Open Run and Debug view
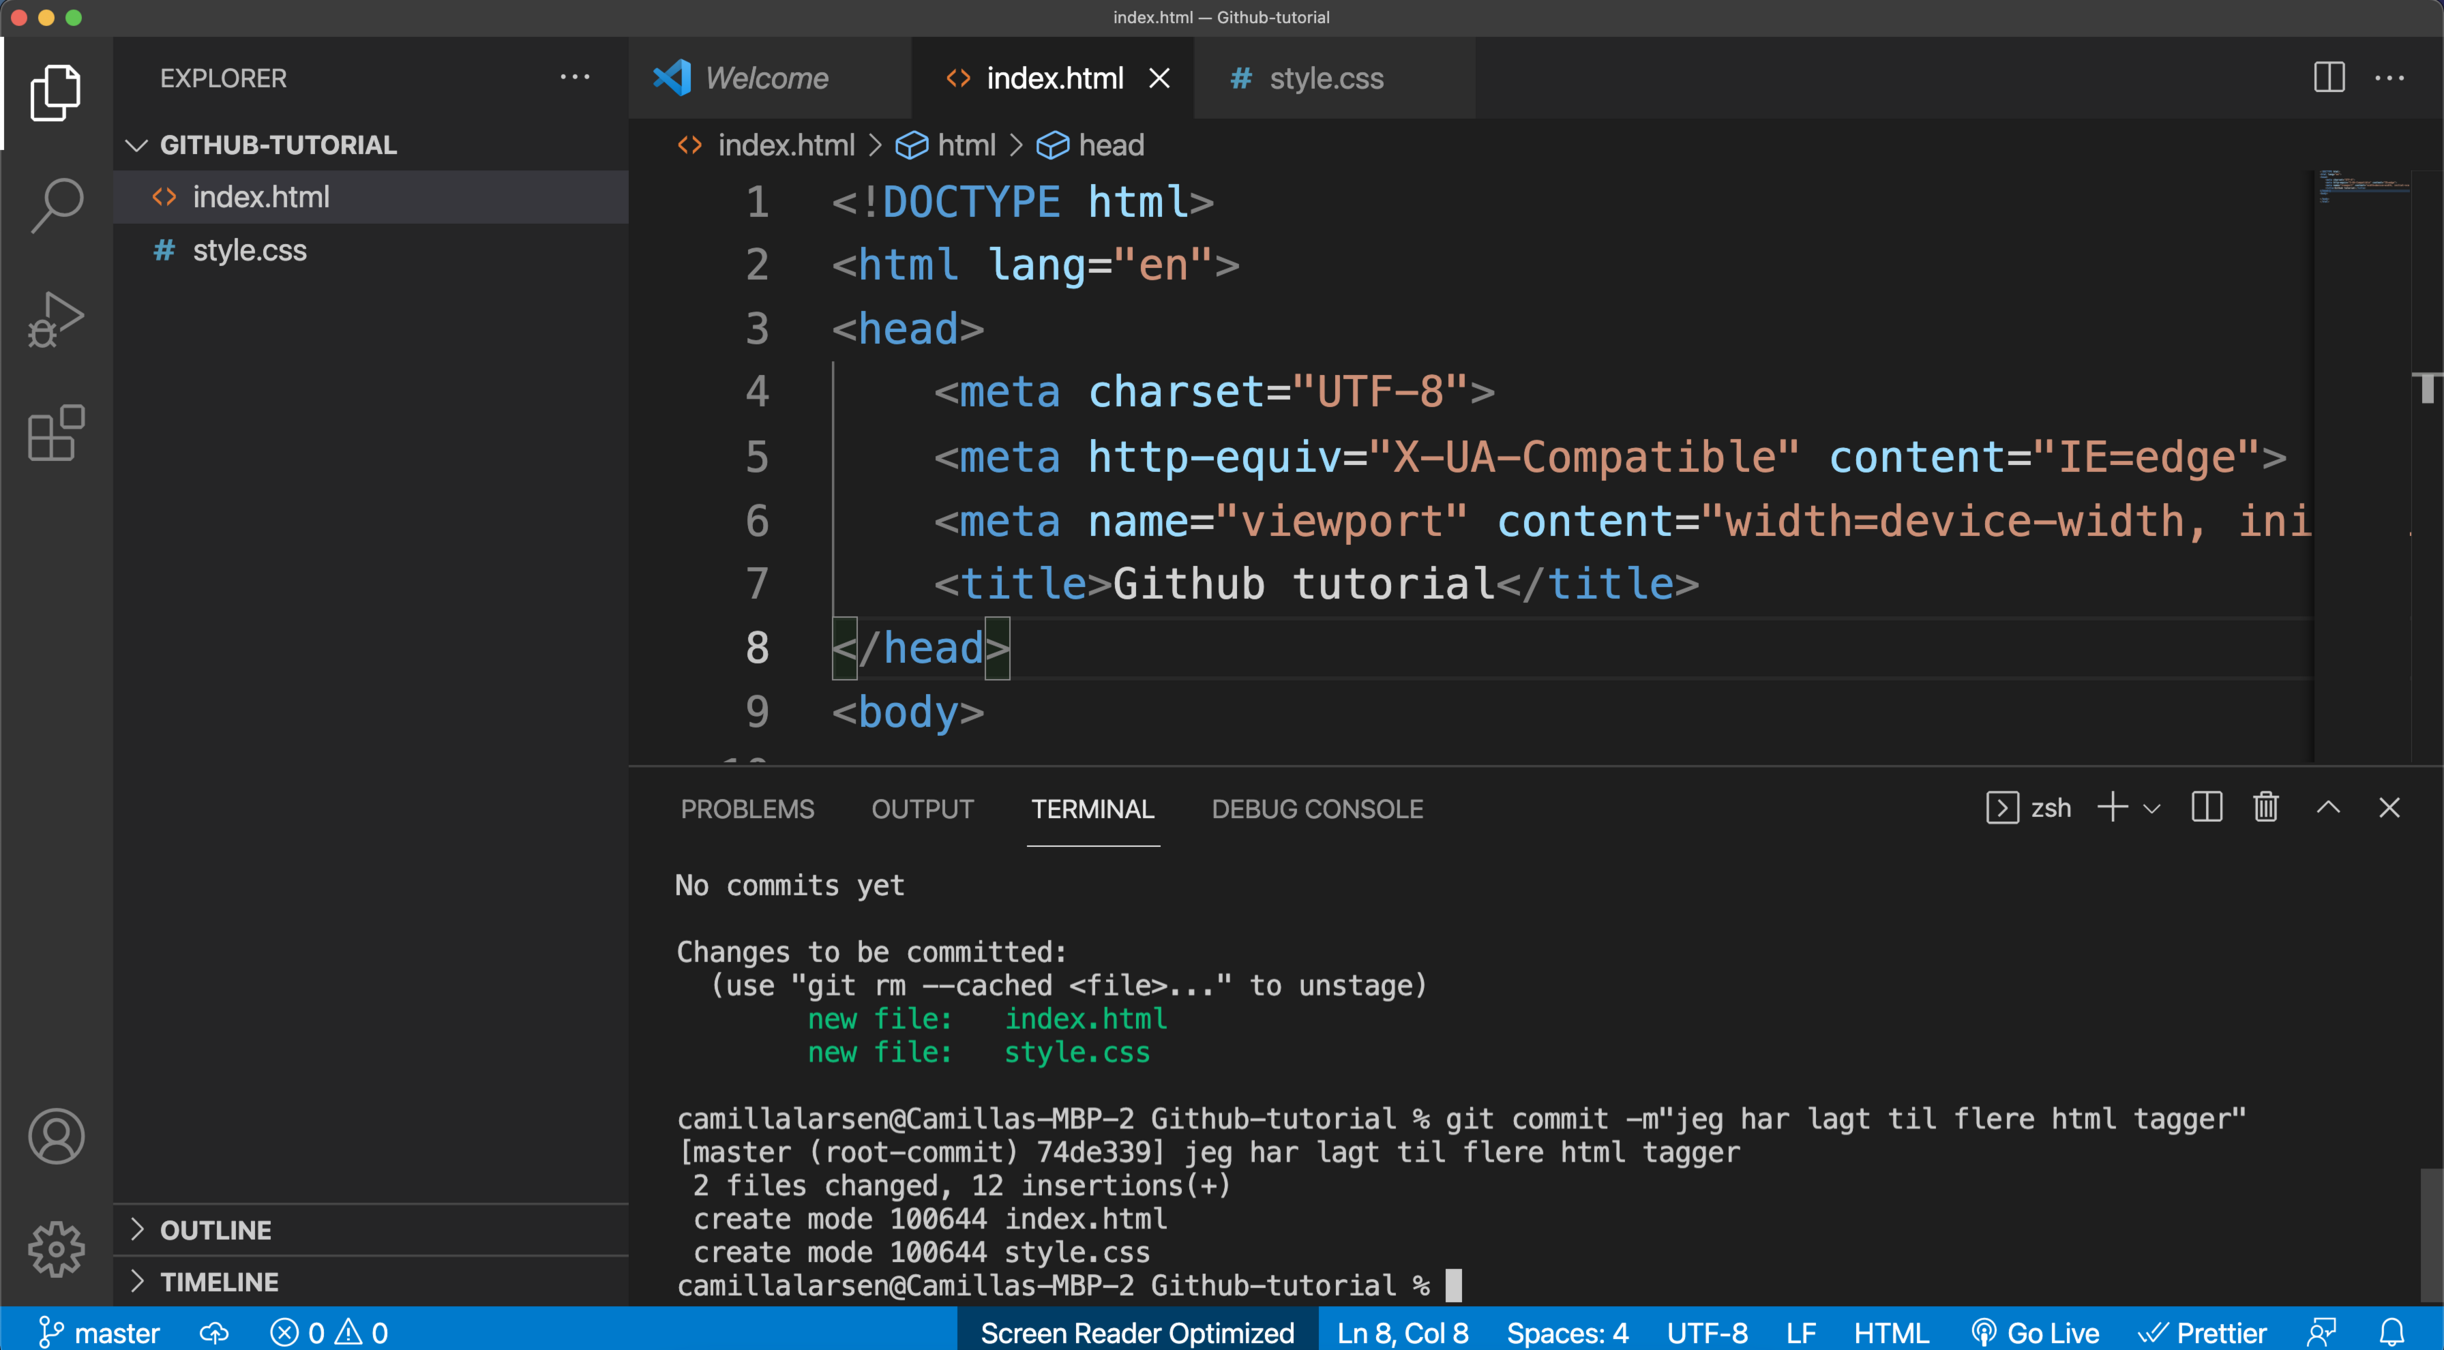 (x=56, y=321)
